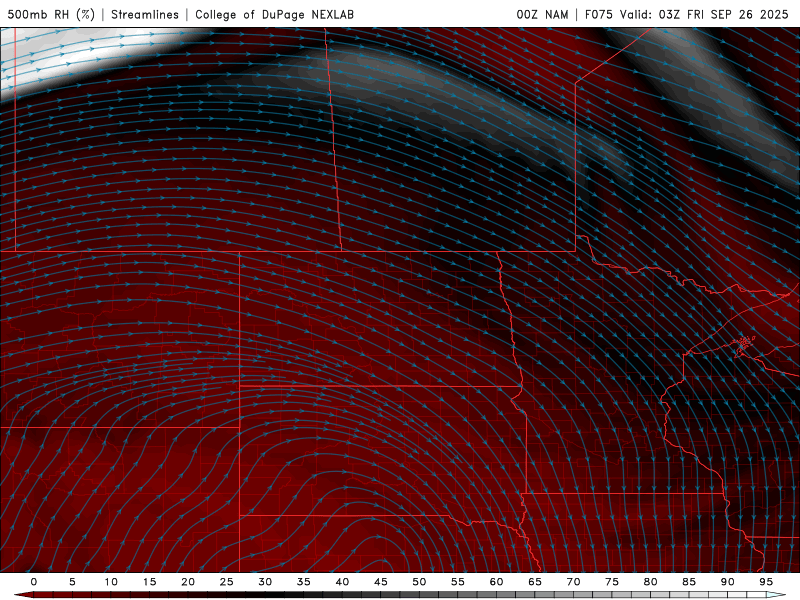Click the color scale label "15"

149,582
